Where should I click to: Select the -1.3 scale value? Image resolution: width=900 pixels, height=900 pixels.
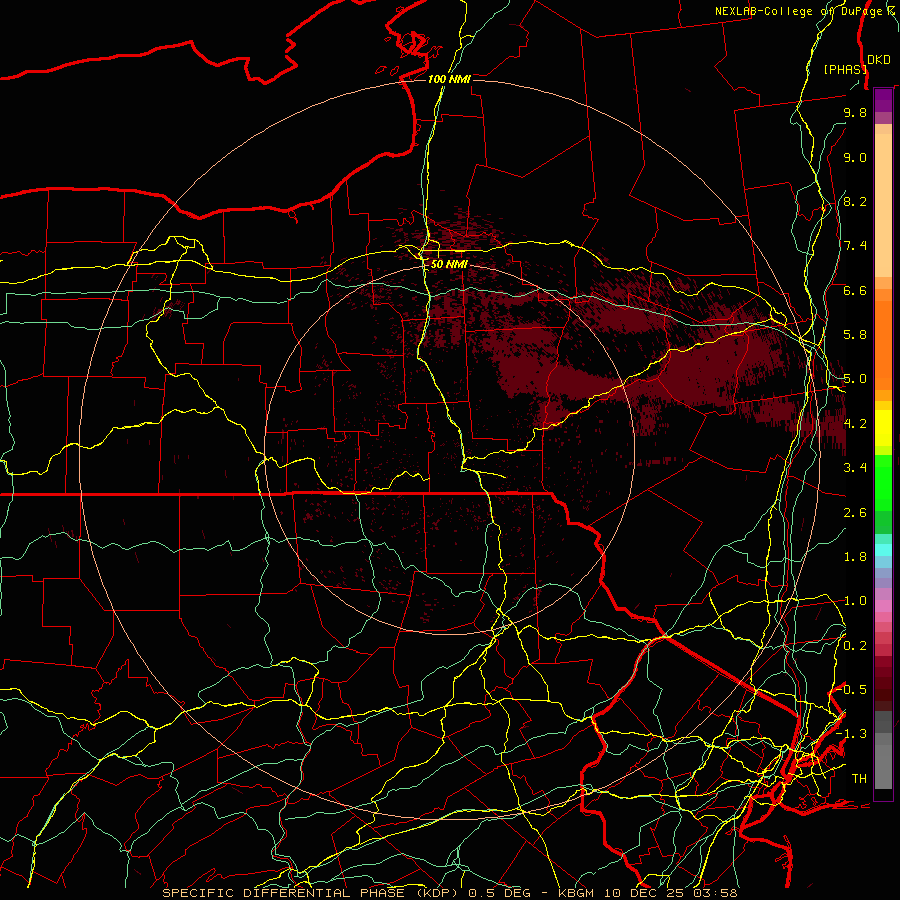pyautogui.click(x=851, y=734)
